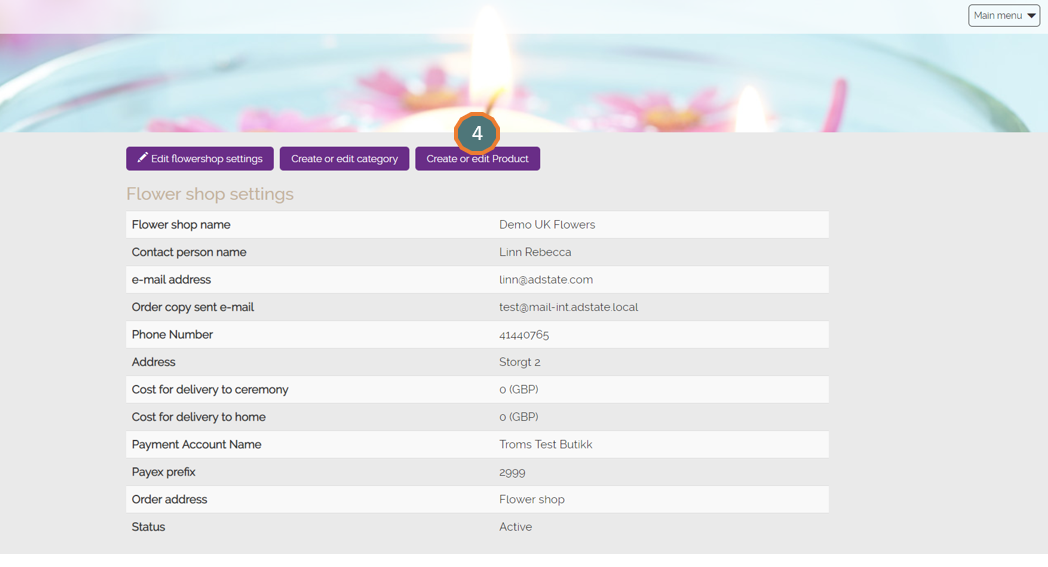Open Create or edit Product
This screenshot has width=1048, height=567.
click(477, 159)
